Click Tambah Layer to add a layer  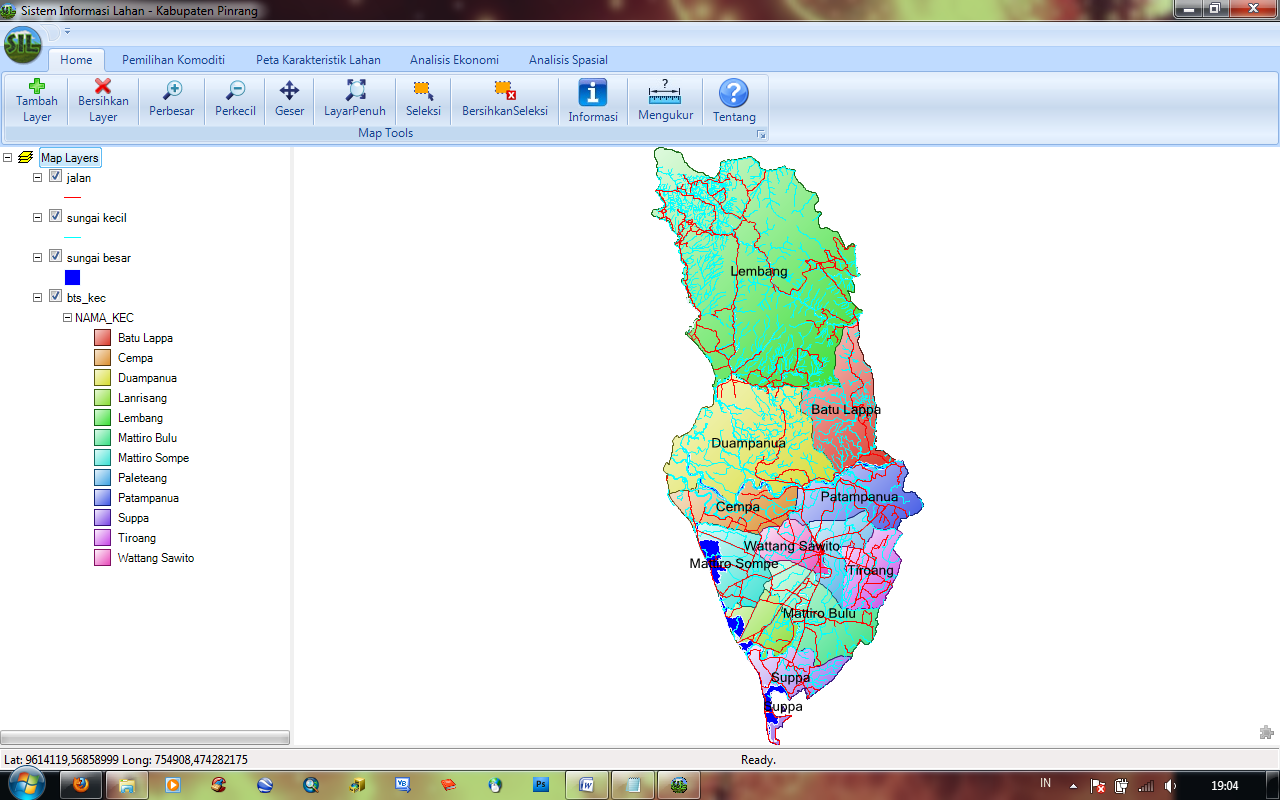pos(36,100)
